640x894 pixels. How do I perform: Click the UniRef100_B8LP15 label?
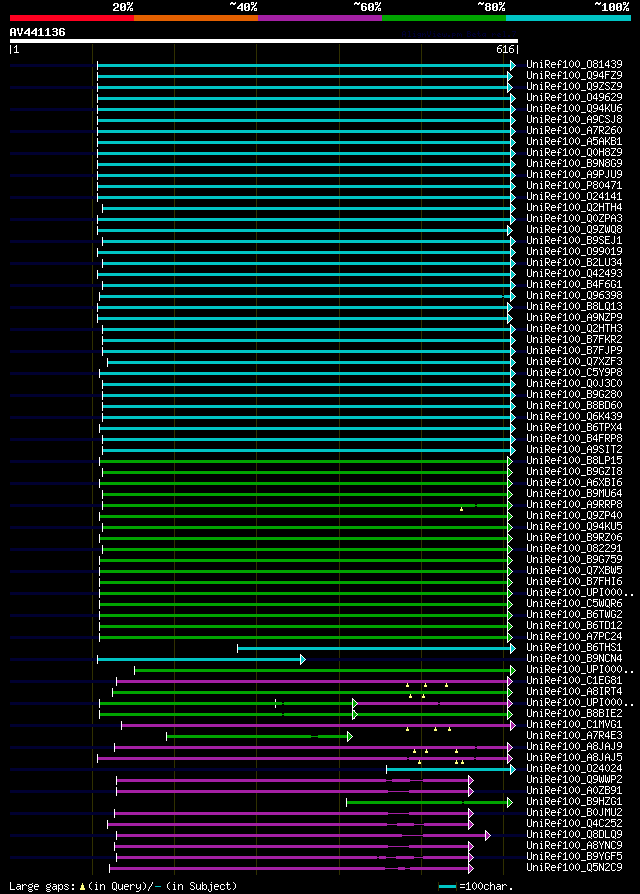pos(574,461)
